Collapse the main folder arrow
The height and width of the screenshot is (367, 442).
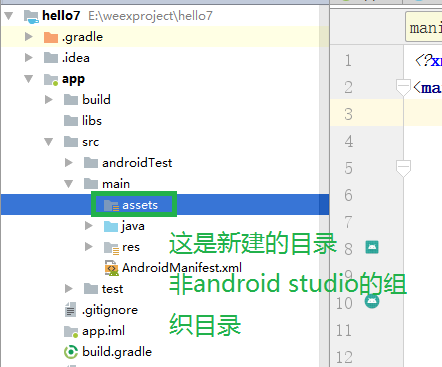tap(69, 184)
